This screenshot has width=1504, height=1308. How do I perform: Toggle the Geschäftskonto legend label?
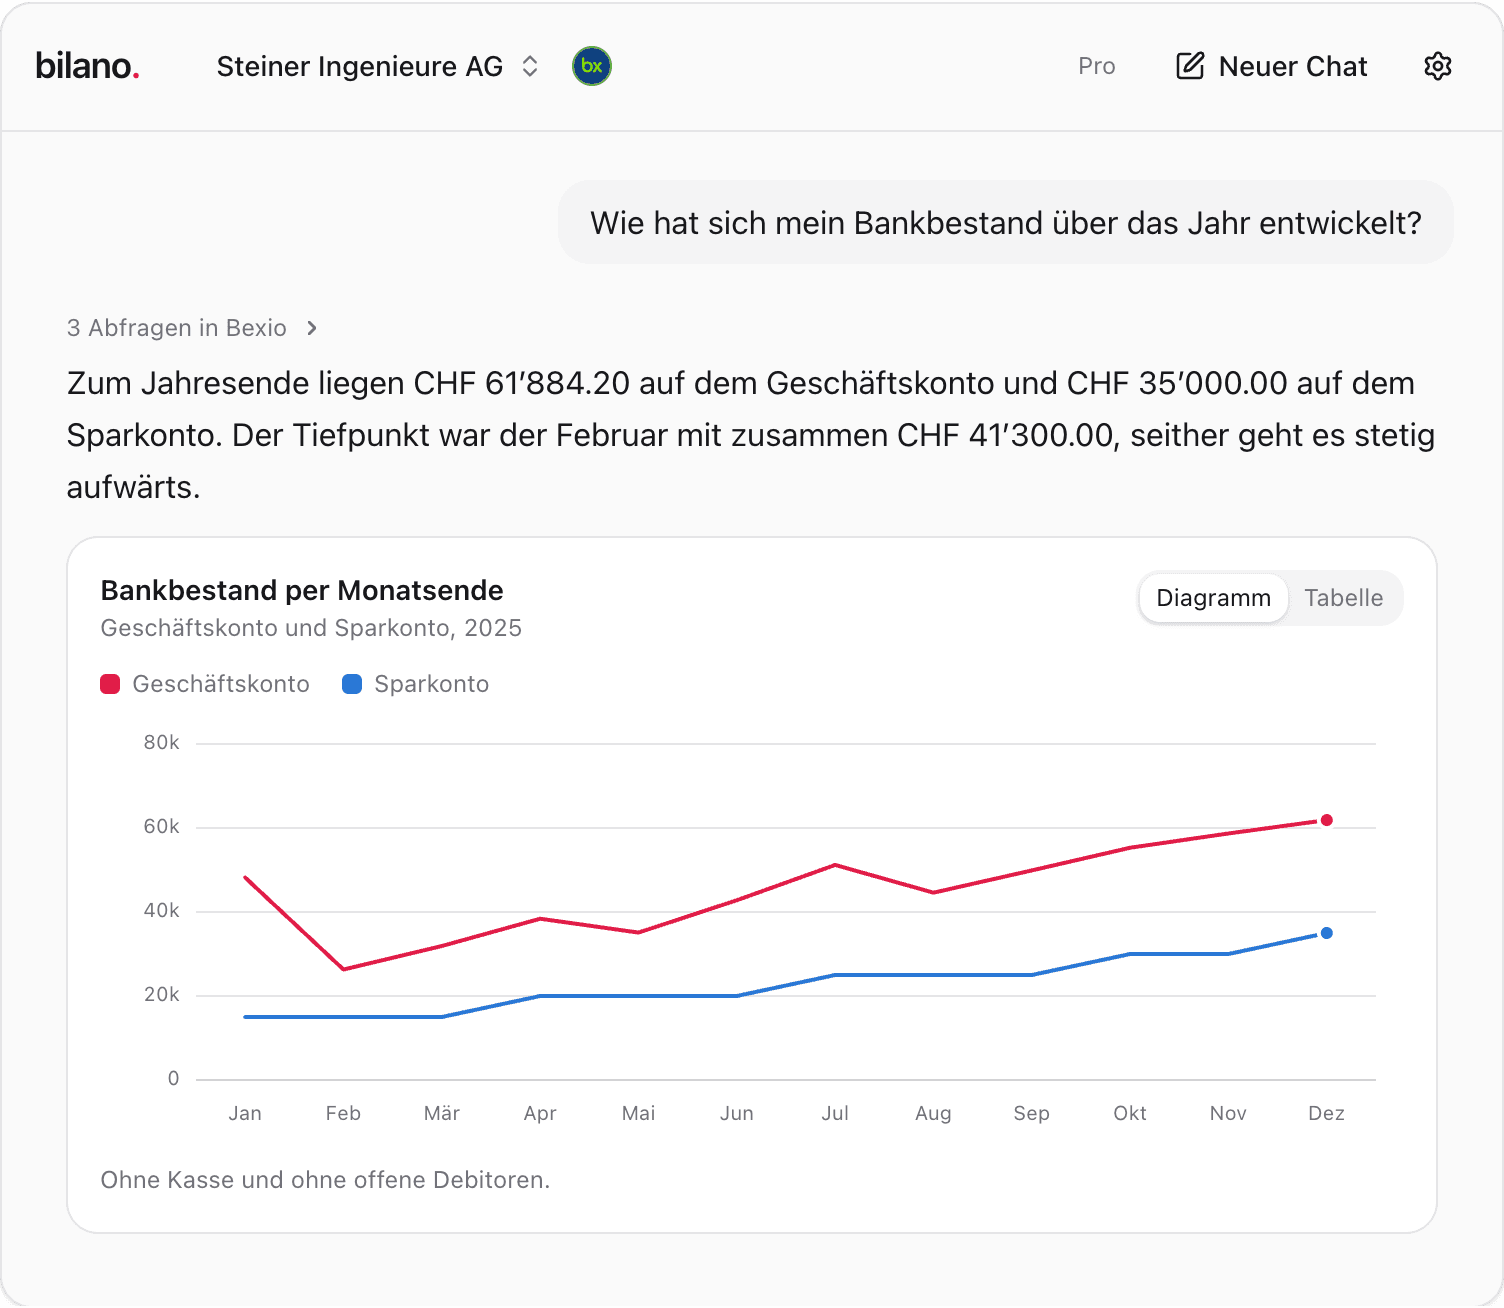(221, 684)
